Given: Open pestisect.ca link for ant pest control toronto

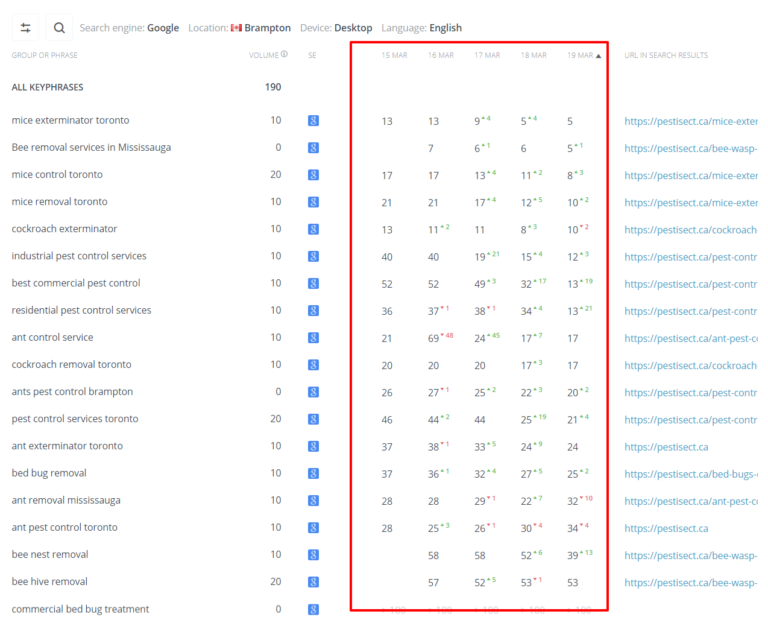Looking at the screenshot, I should tap(666, 528).
